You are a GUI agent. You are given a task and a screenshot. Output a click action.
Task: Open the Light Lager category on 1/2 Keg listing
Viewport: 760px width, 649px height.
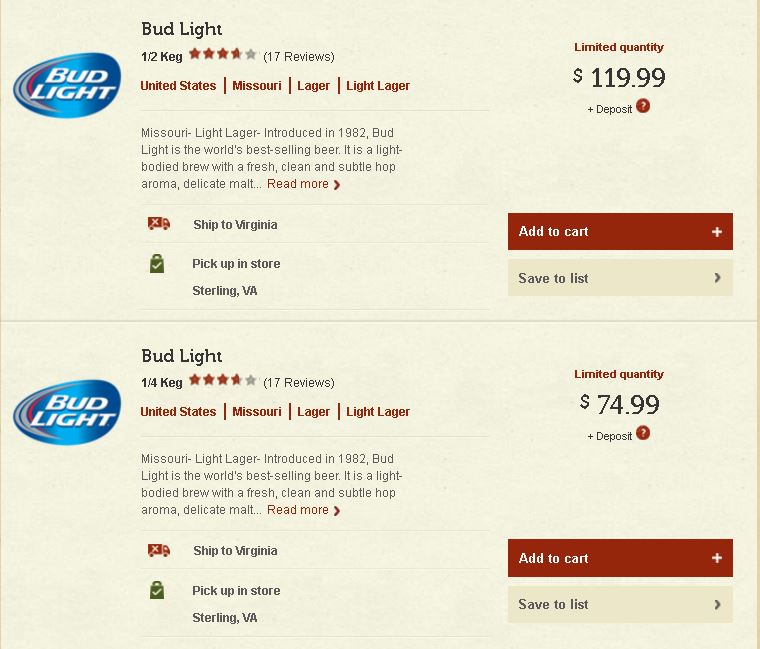378,86
